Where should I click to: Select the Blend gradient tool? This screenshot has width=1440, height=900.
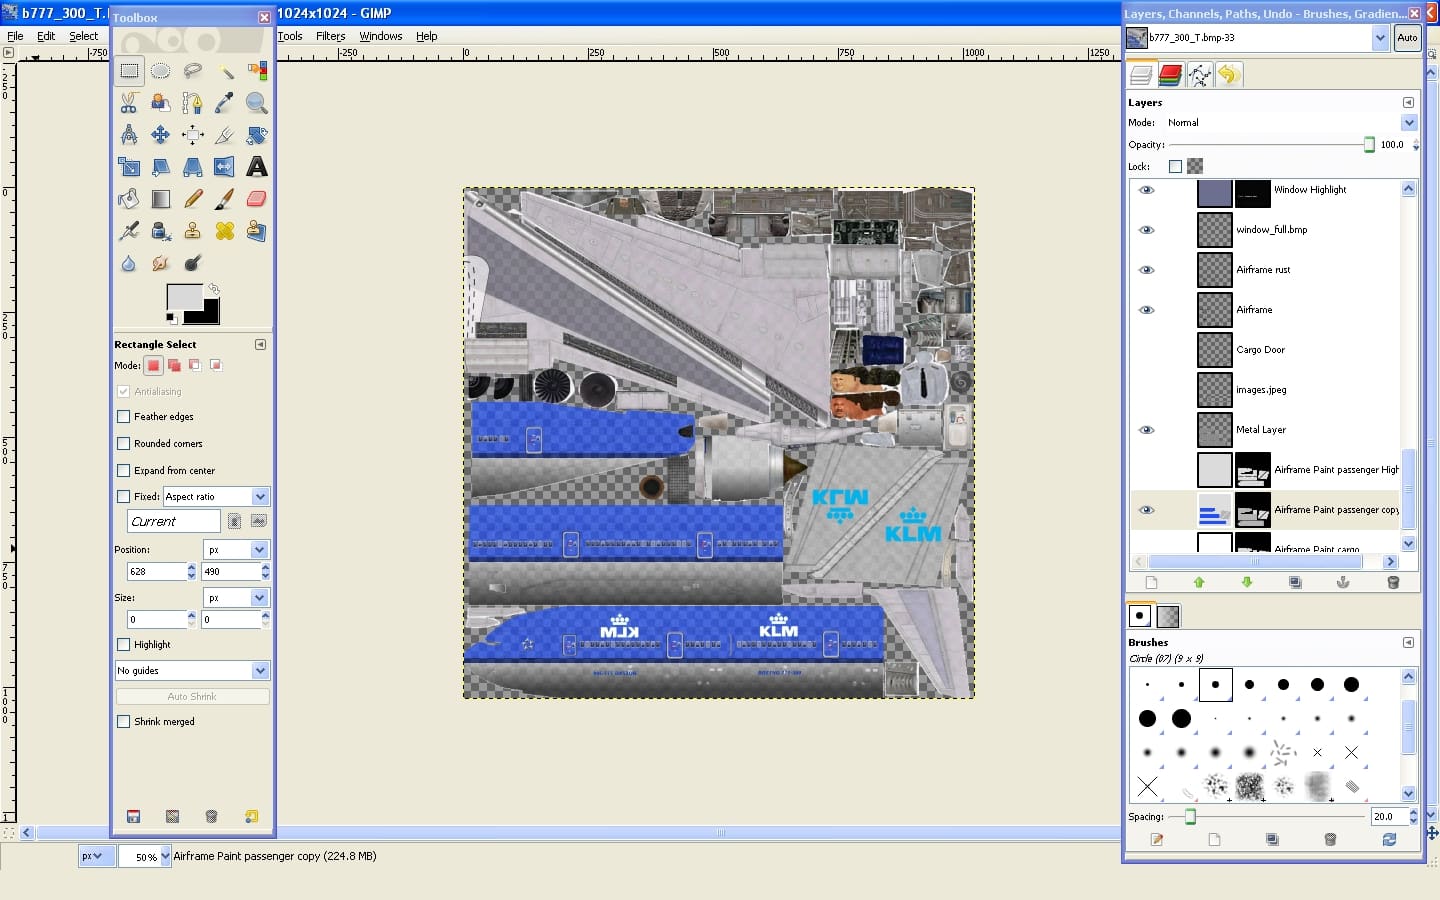click(161, 199)
